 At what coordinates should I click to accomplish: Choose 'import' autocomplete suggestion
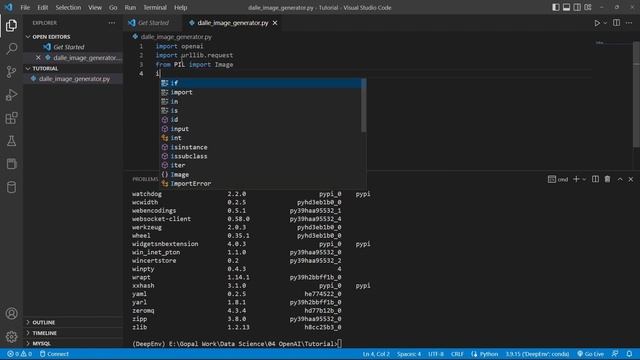click(x=260, y=92)
